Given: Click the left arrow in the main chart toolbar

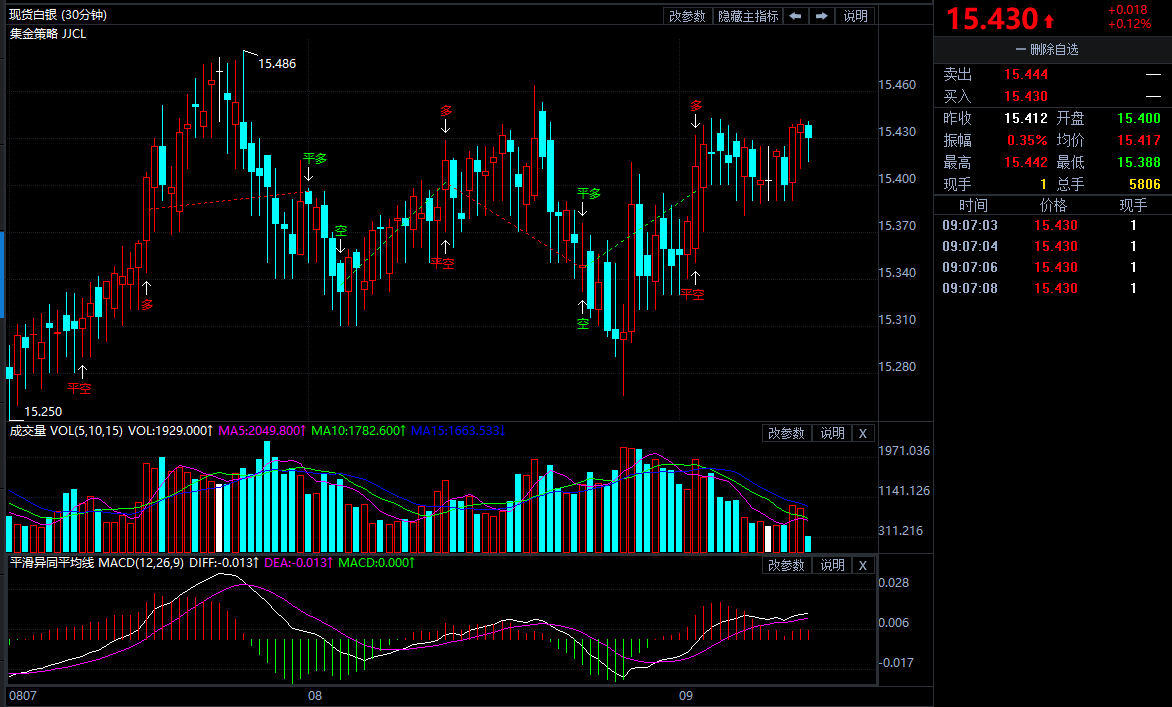Looking at the screenshot, I should [795, 16].
